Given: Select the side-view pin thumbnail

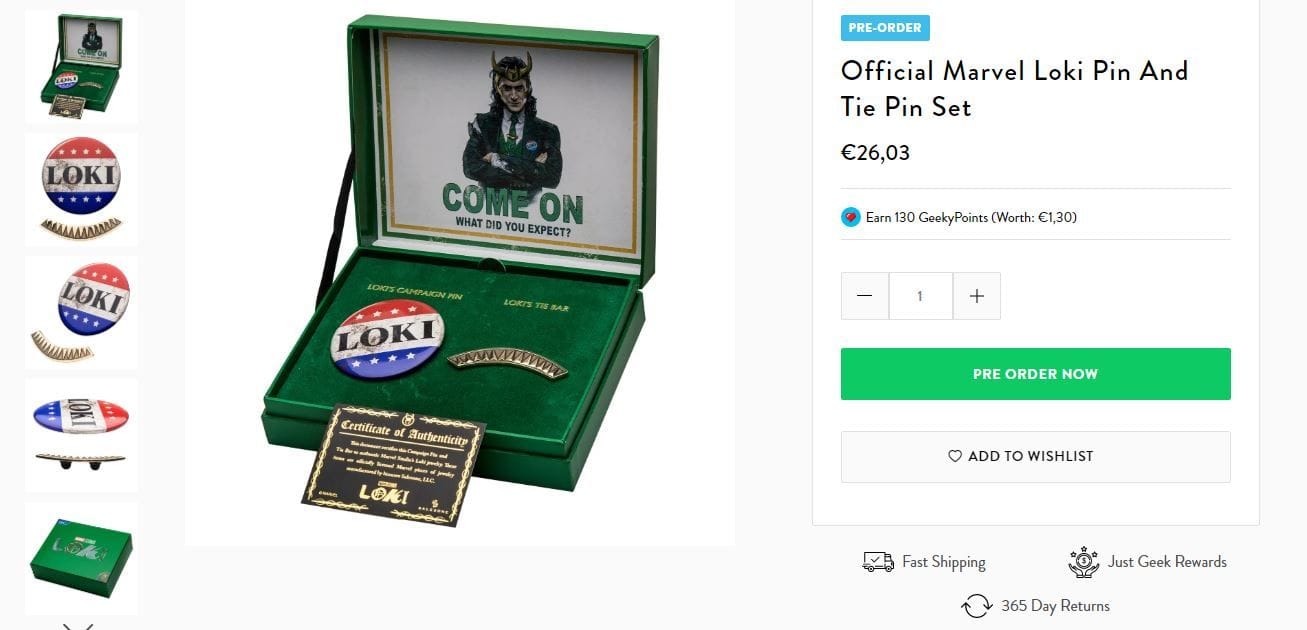Looking at the screenshot, I should [x=81, y=435].
